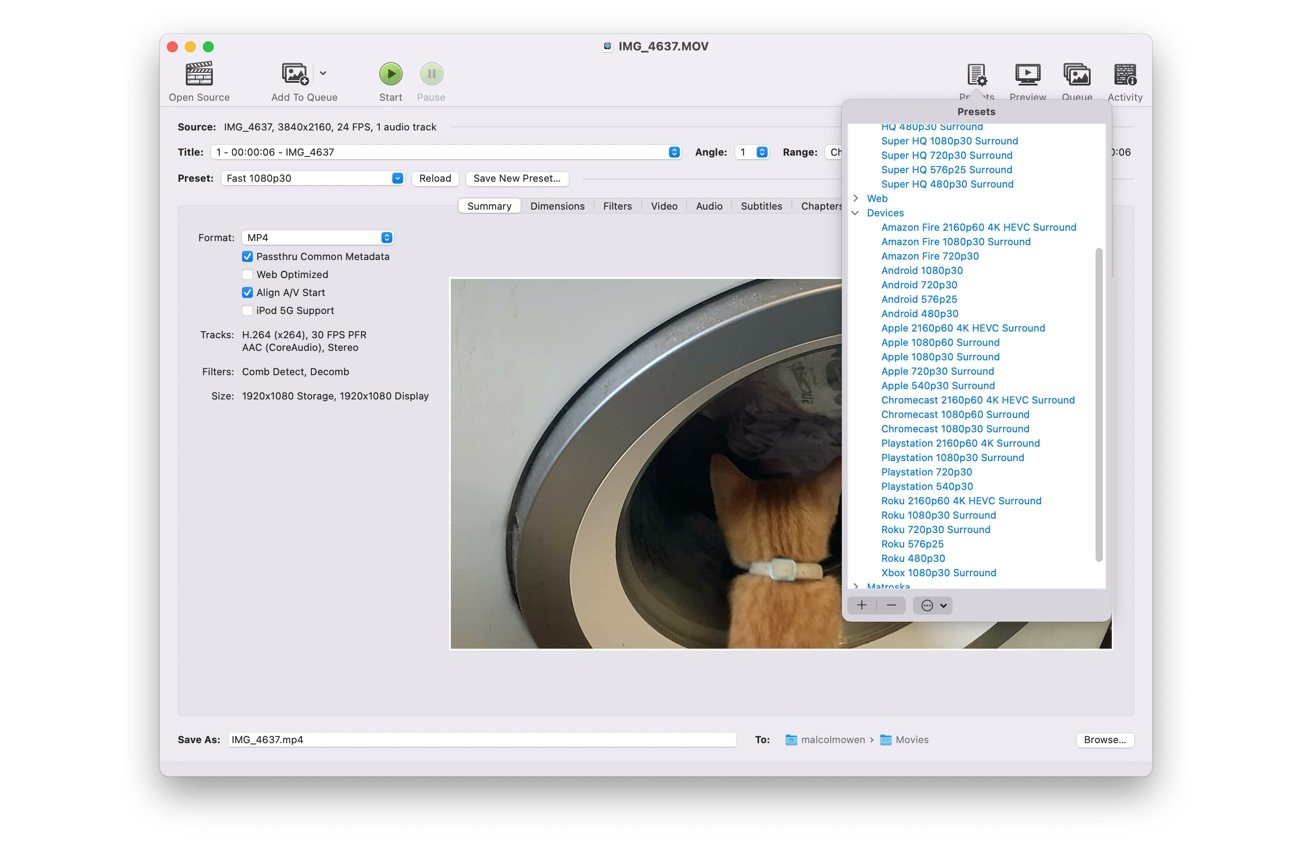Switch to the Summary tab
This screenshot has height=843, width=1312.
pos(489,206)
